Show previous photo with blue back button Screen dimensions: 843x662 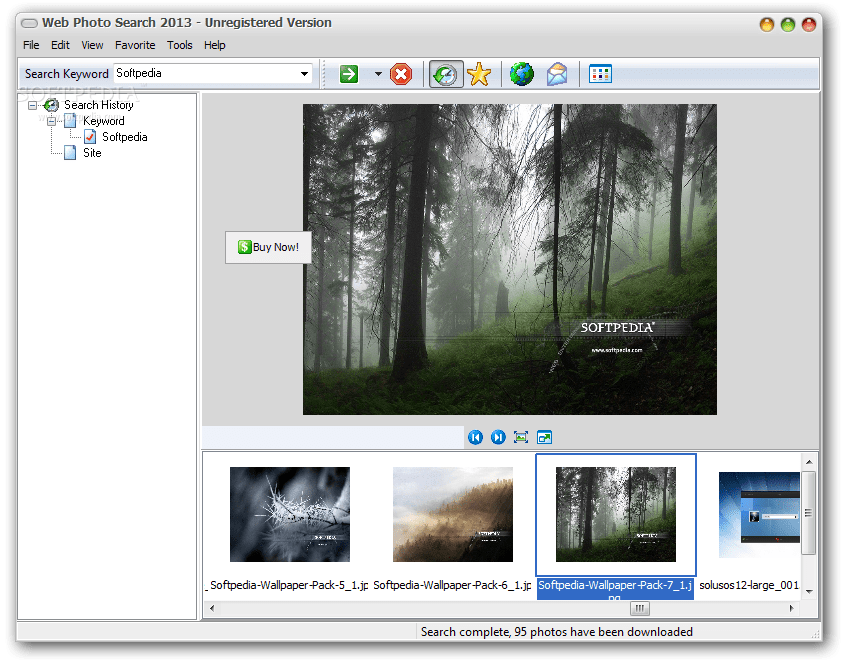[475, 437]
